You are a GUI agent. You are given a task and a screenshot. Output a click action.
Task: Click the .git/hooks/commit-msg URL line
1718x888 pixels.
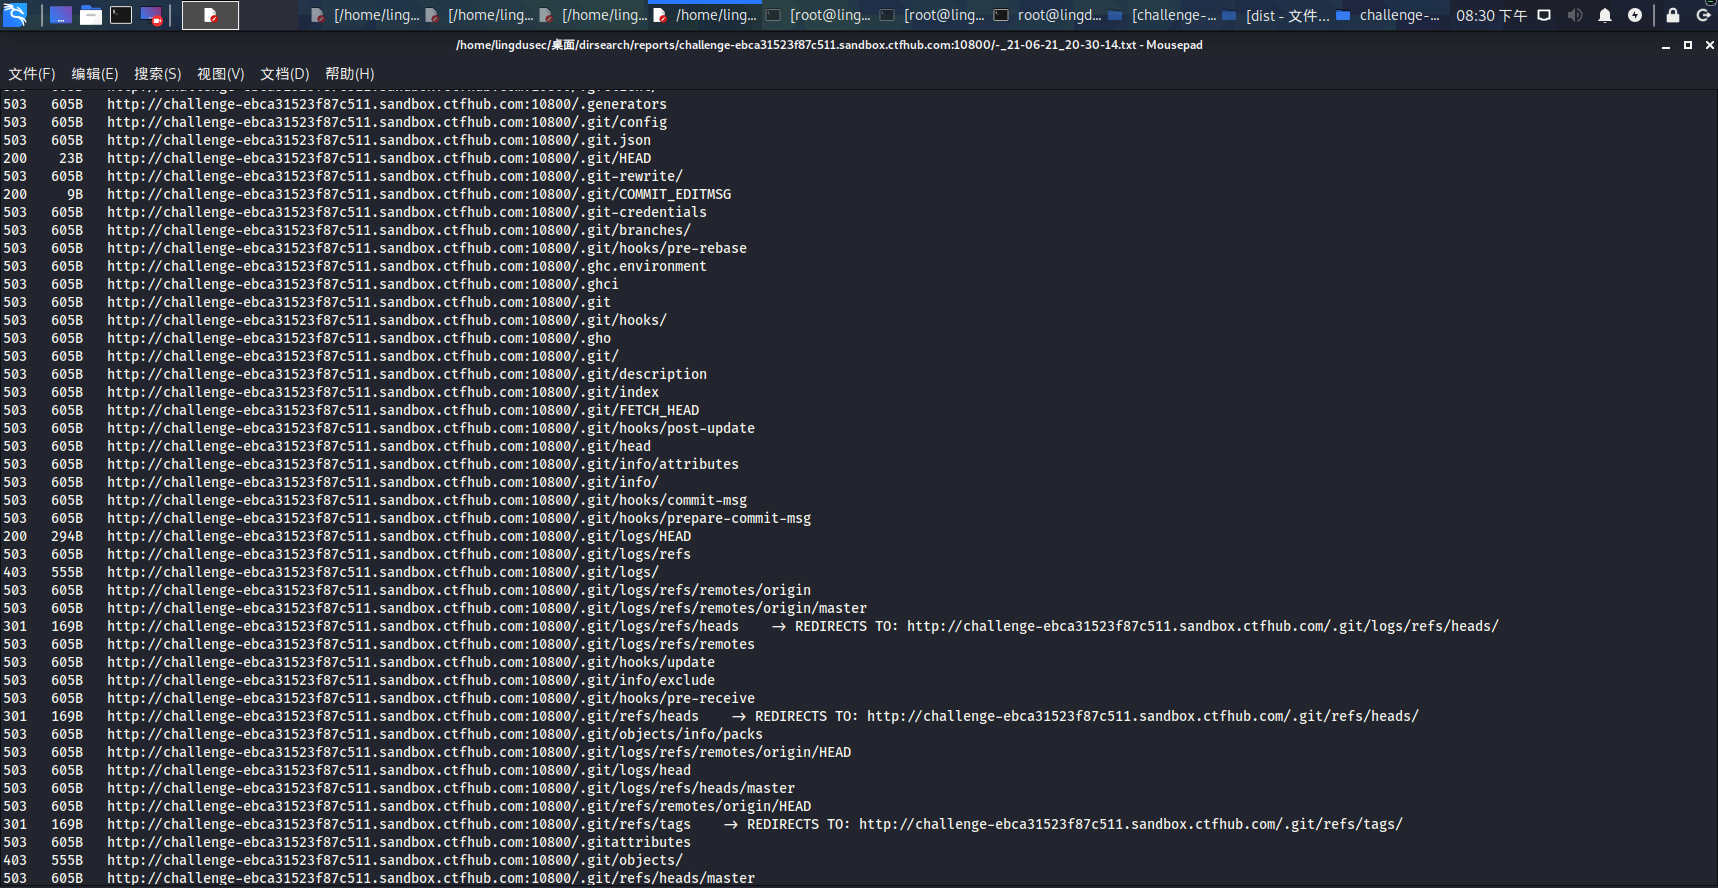click(x=427, y=500)
